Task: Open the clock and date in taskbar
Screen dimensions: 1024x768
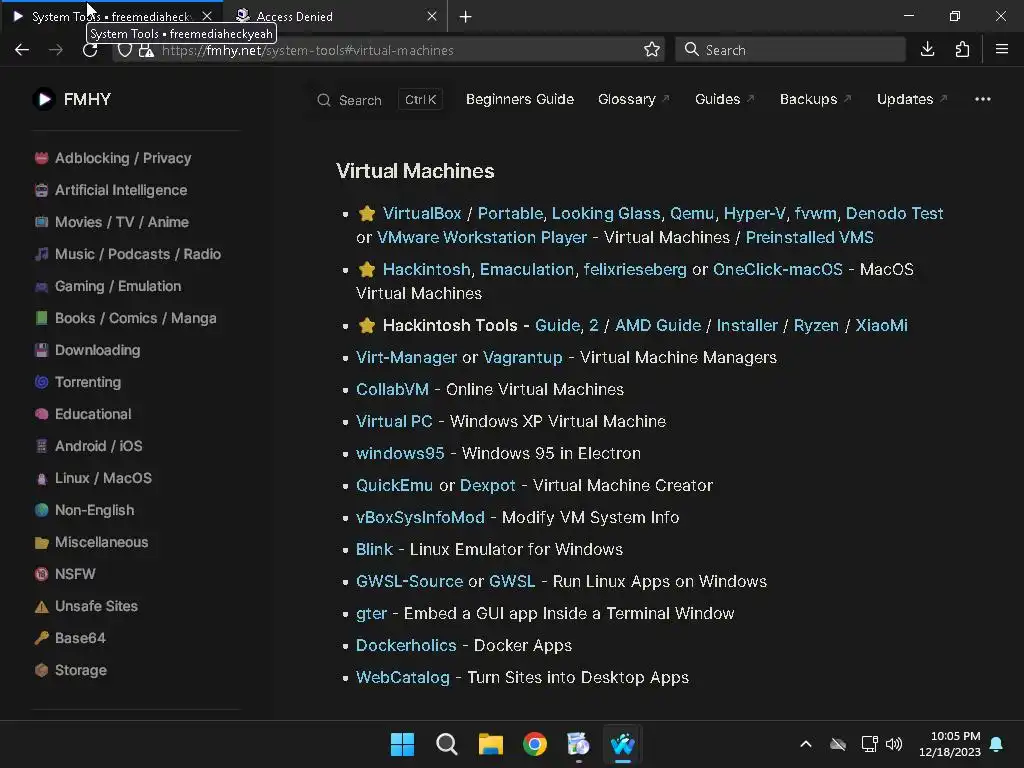Action: [950, 744]
